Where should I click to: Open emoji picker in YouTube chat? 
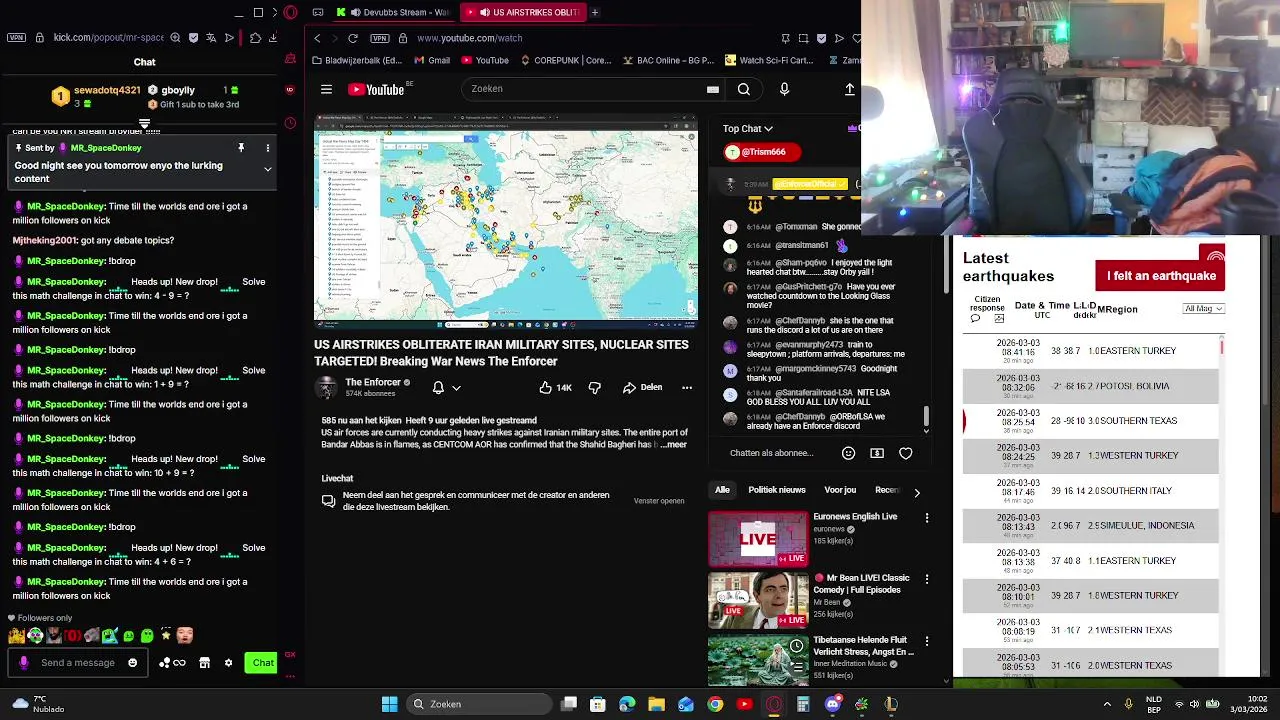point(848,453)
